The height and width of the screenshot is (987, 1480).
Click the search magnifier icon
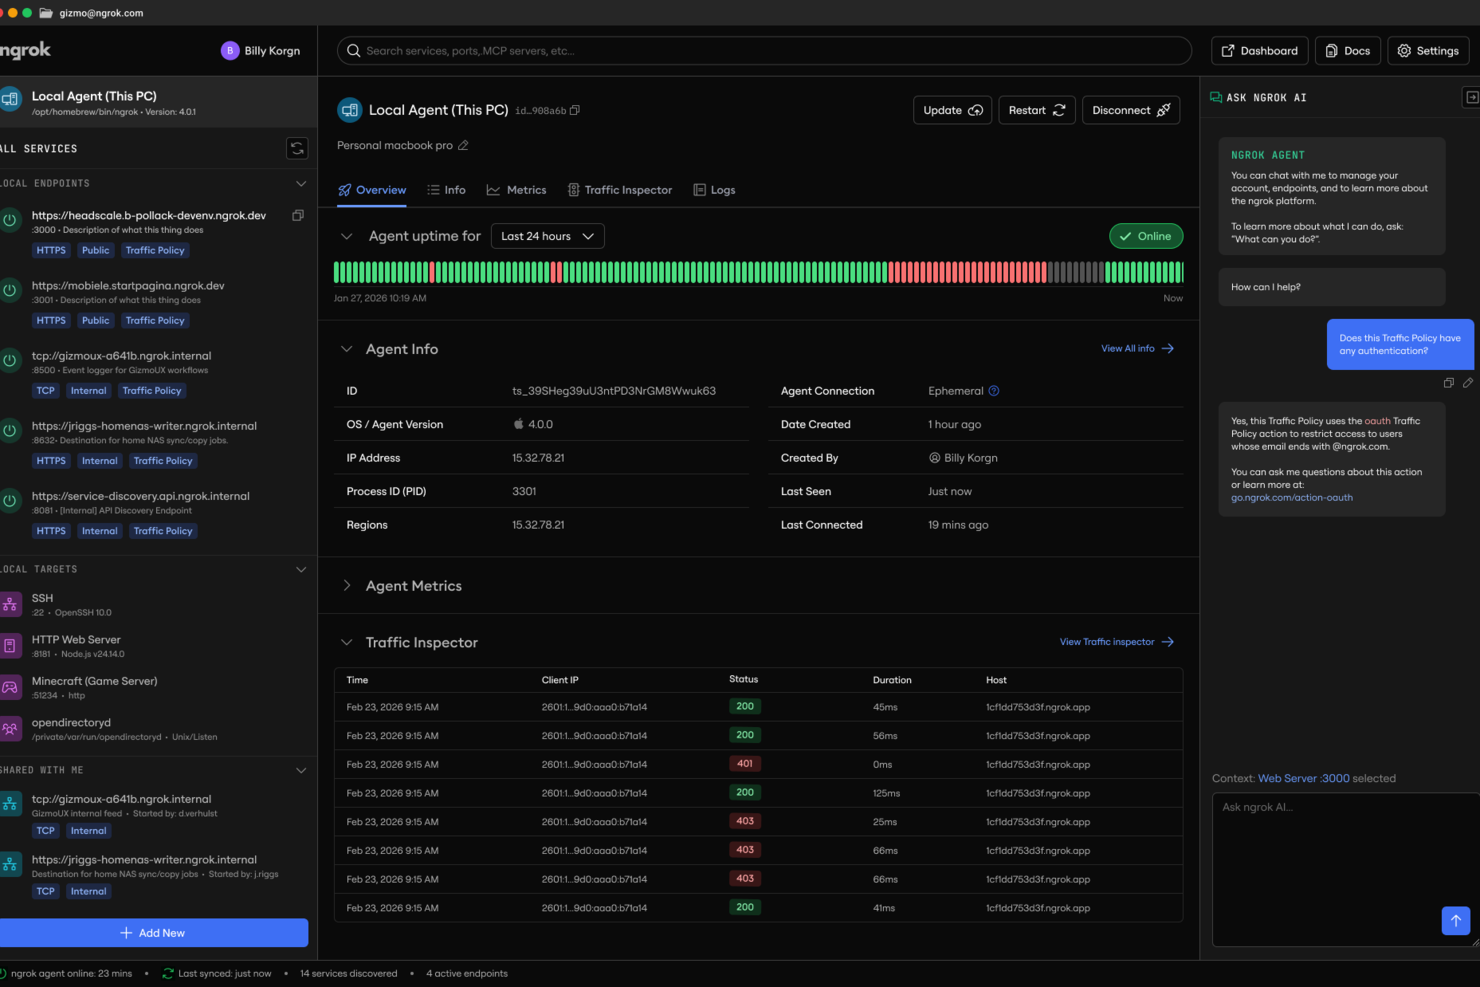pyautogui.click(x=353, y=51)
